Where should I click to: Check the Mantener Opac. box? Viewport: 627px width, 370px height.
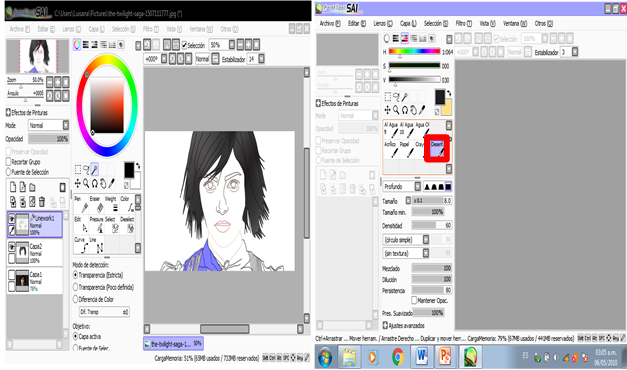[414, 300]
